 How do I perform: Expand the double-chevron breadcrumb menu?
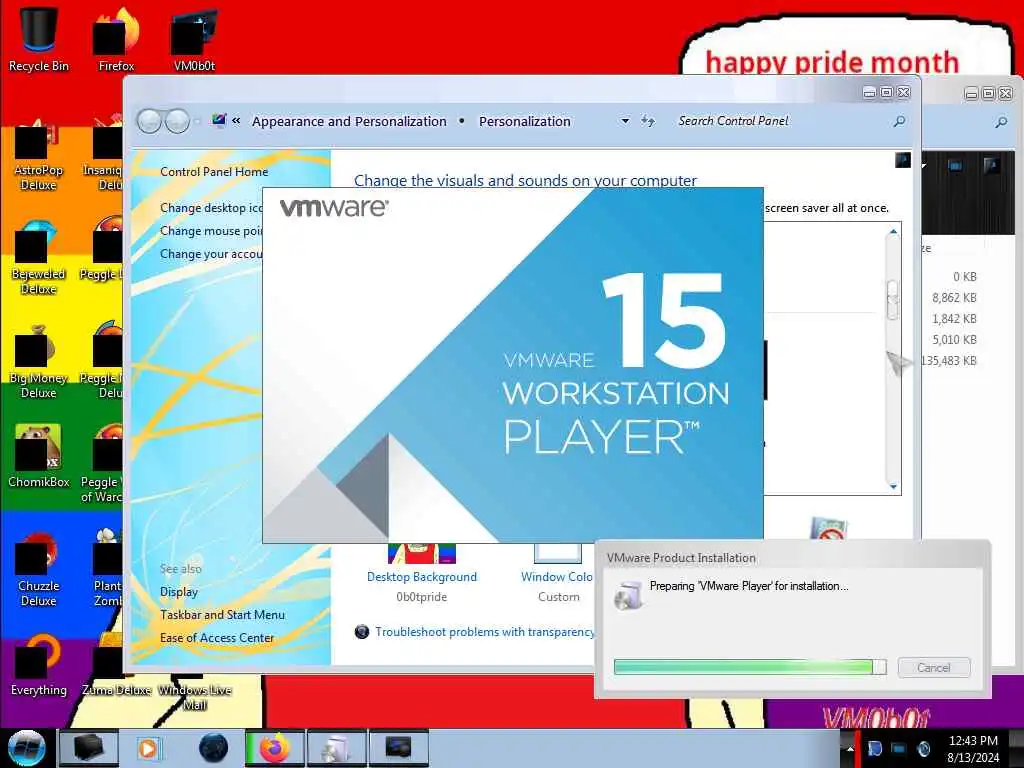[236, 121]
